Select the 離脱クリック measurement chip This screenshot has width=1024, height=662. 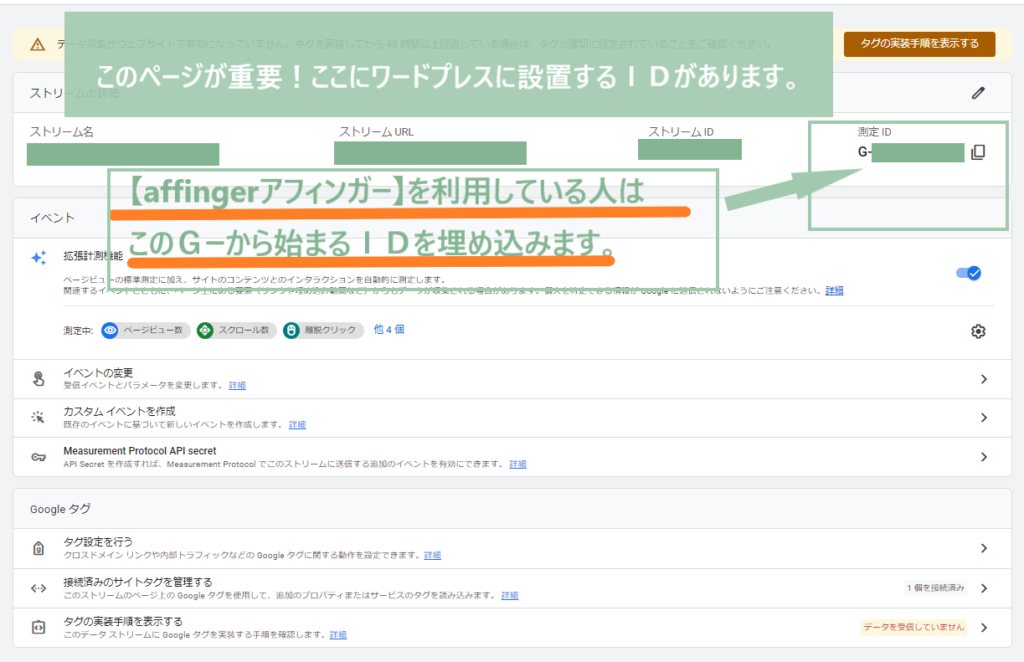323,330
